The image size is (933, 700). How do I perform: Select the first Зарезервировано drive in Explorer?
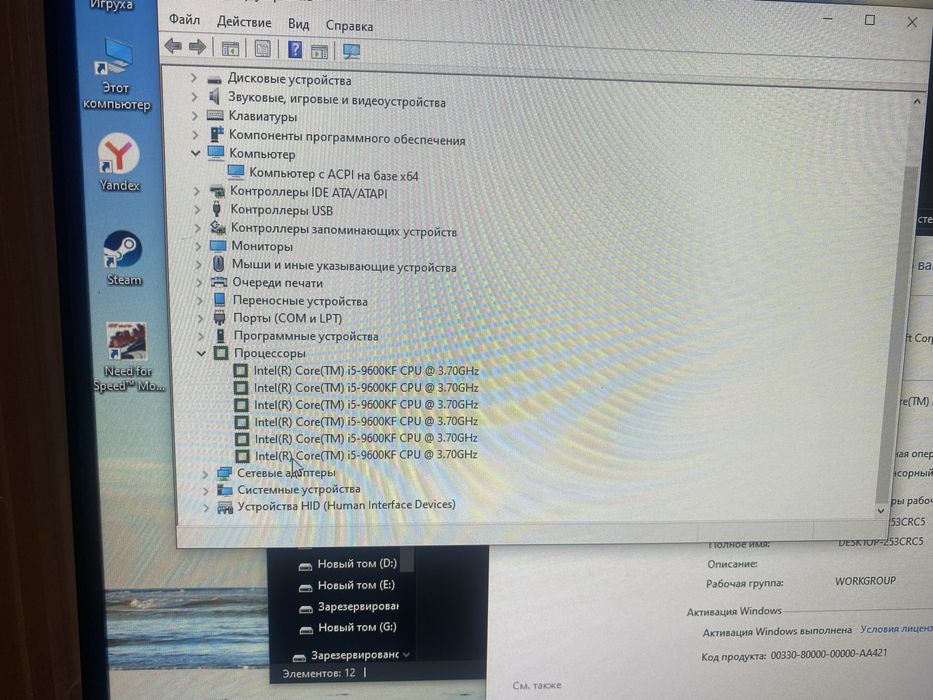(358, 607)
